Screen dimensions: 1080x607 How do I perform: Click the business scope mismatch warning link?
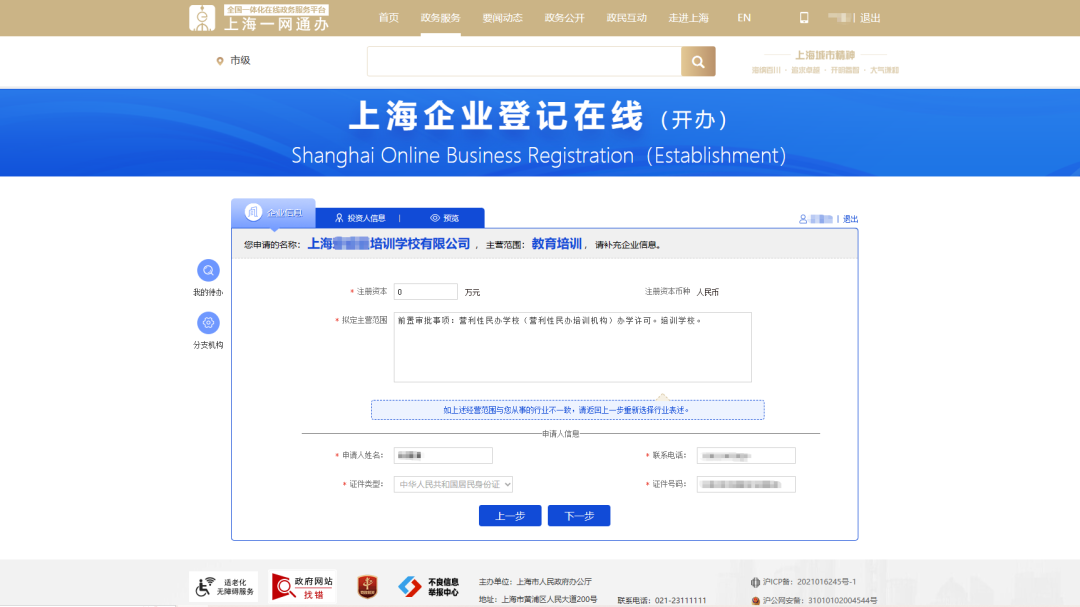[x=567, y=409]
